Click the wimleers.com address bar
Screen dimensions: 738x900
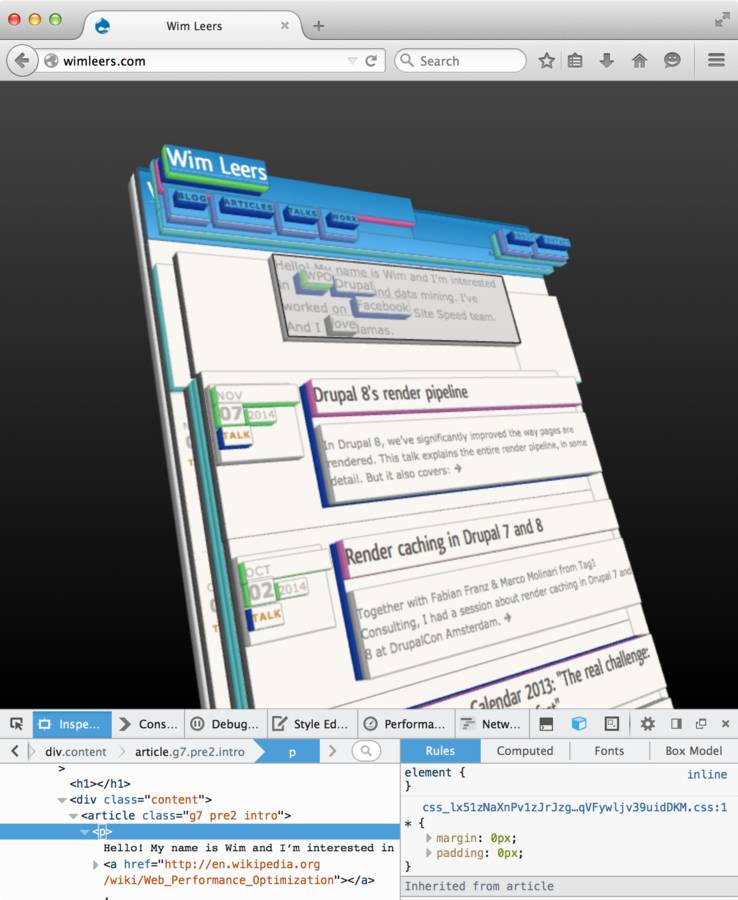195,61
